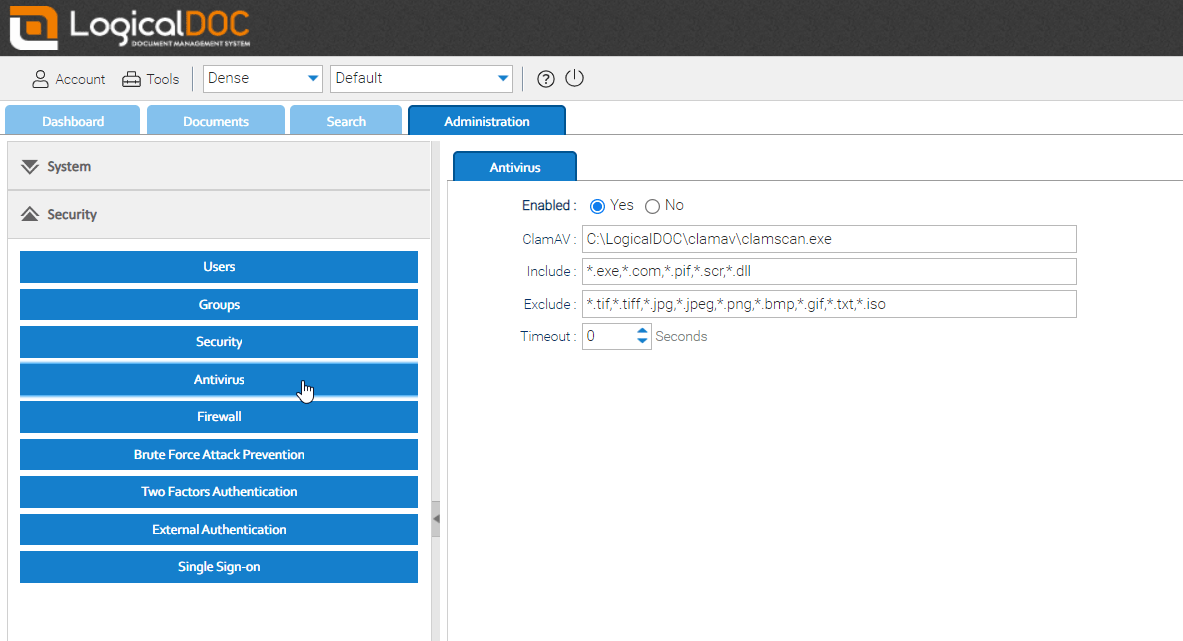The height and width of the screenshot is (641, 1183).
Task: Click the 'Exclude :' label
Action: 550,304
